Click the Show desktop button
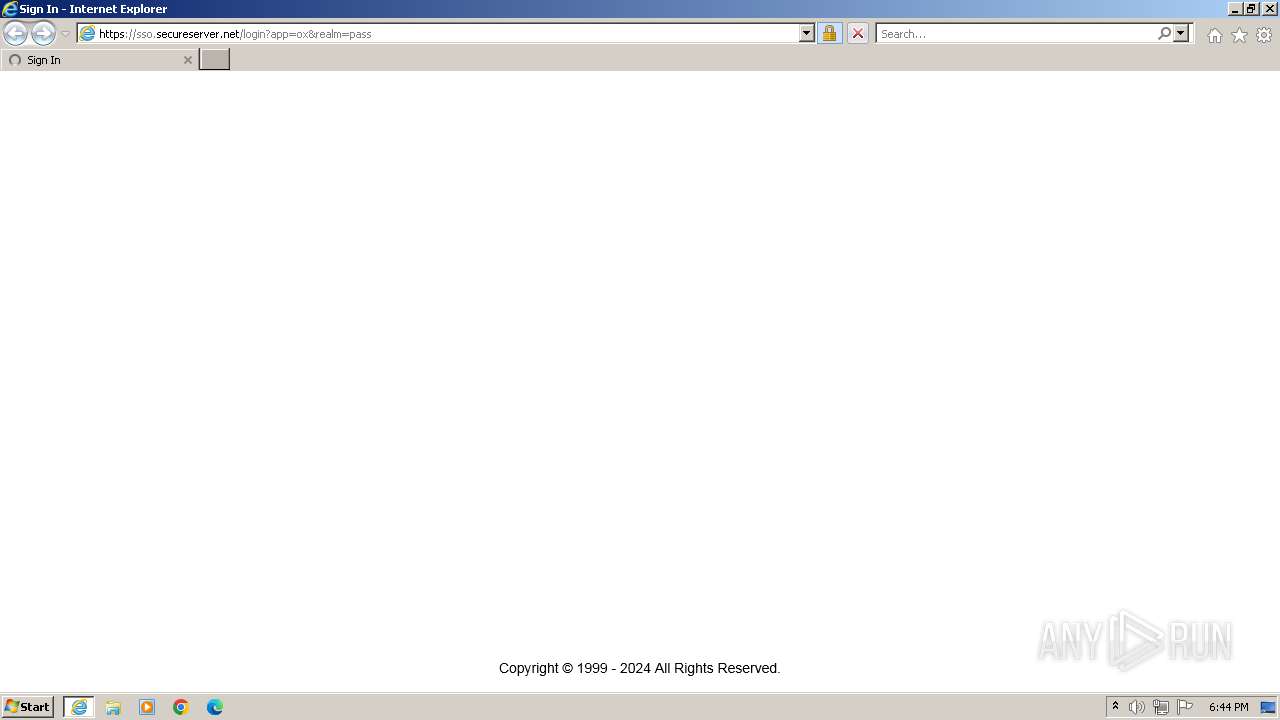The image size is (1280, 720). 1268,707
